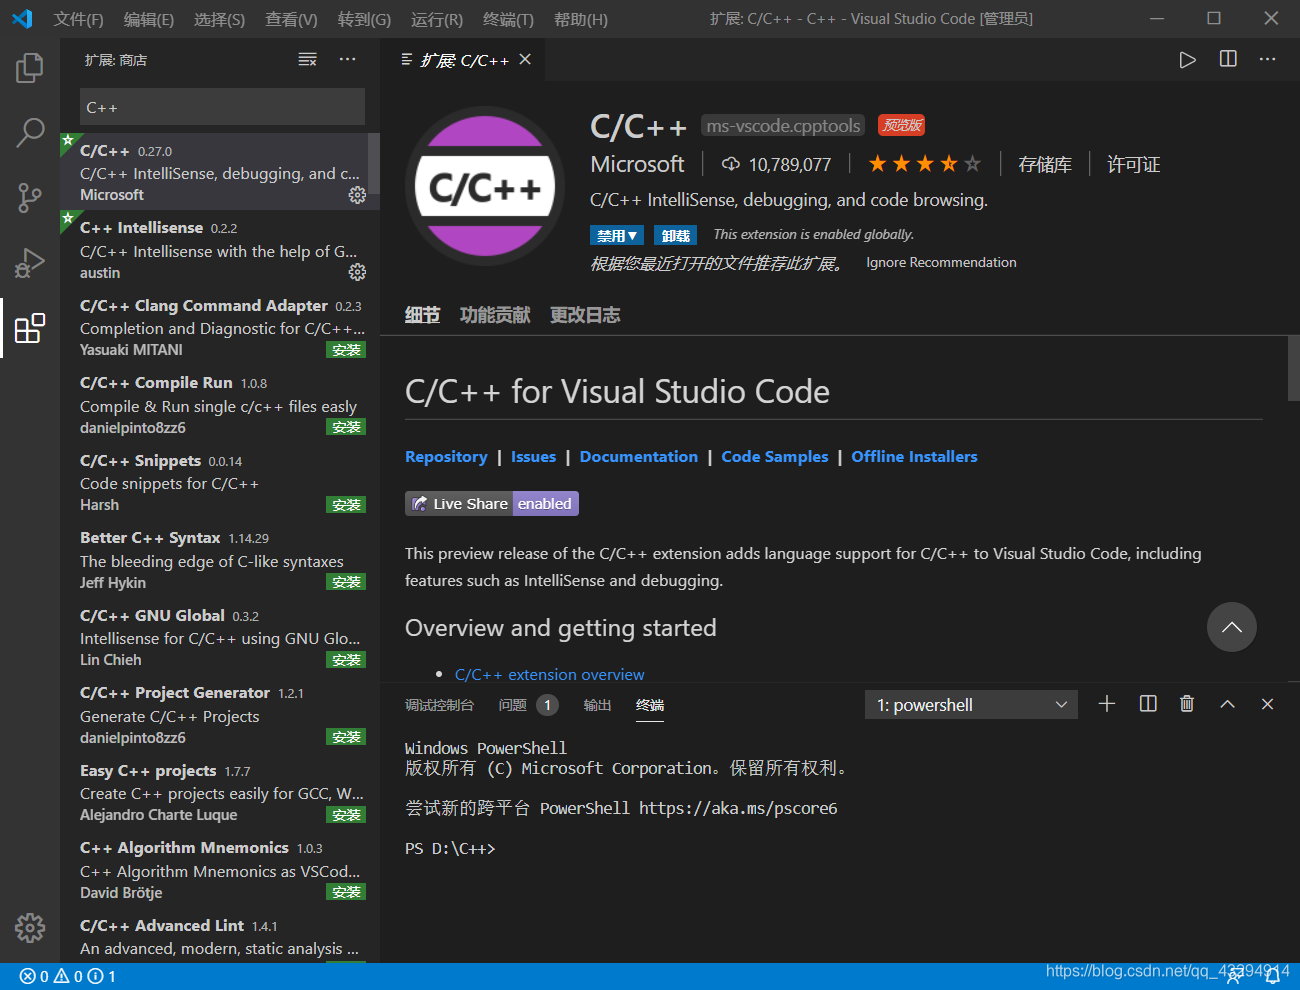Select the Extensions view icon

click(x=30, y=327)
